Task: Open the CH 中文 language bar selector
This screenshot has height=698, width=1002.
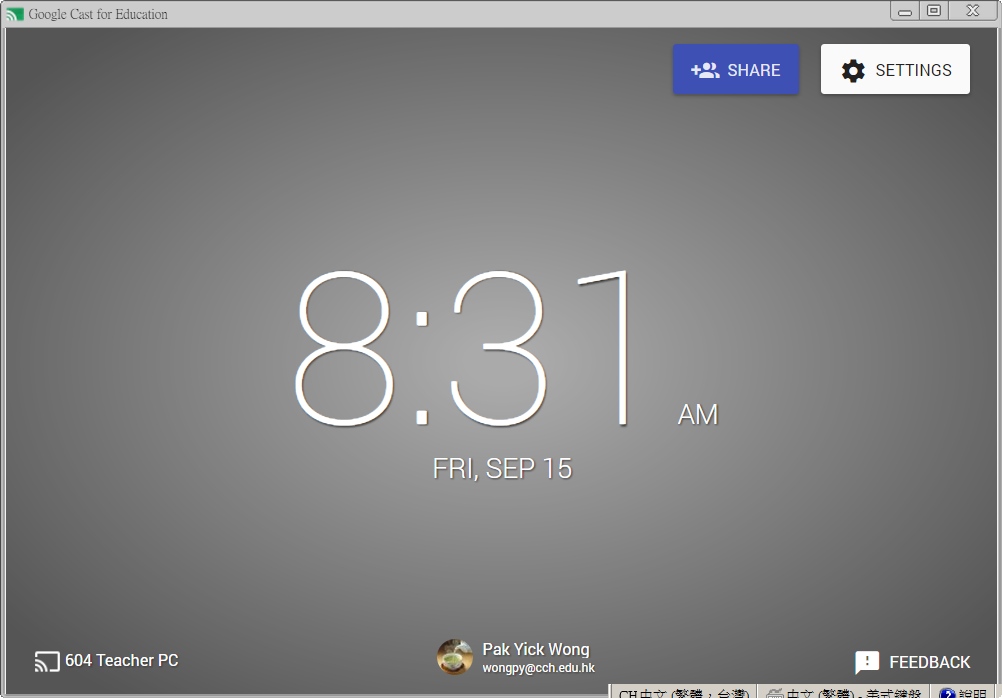Action: point(682,692)
